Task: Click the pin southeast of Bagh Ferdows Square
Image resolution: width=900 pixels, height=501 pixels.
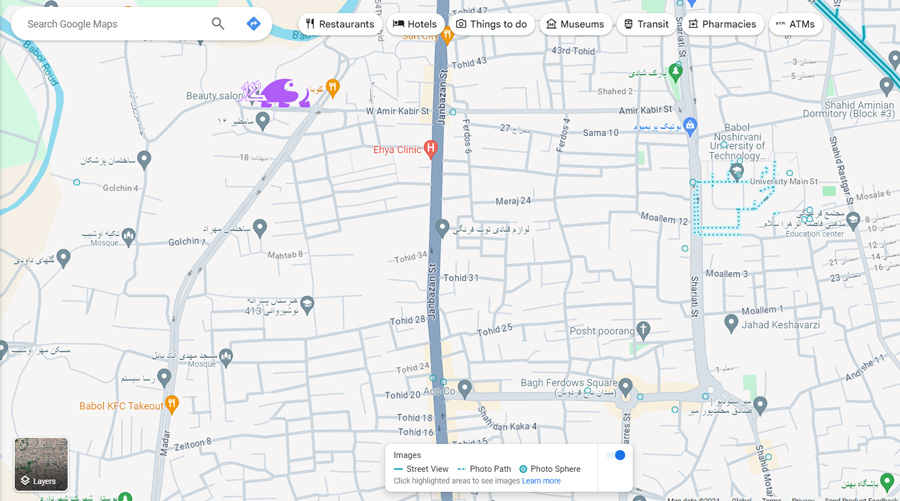Action: (x=760, y=405)
